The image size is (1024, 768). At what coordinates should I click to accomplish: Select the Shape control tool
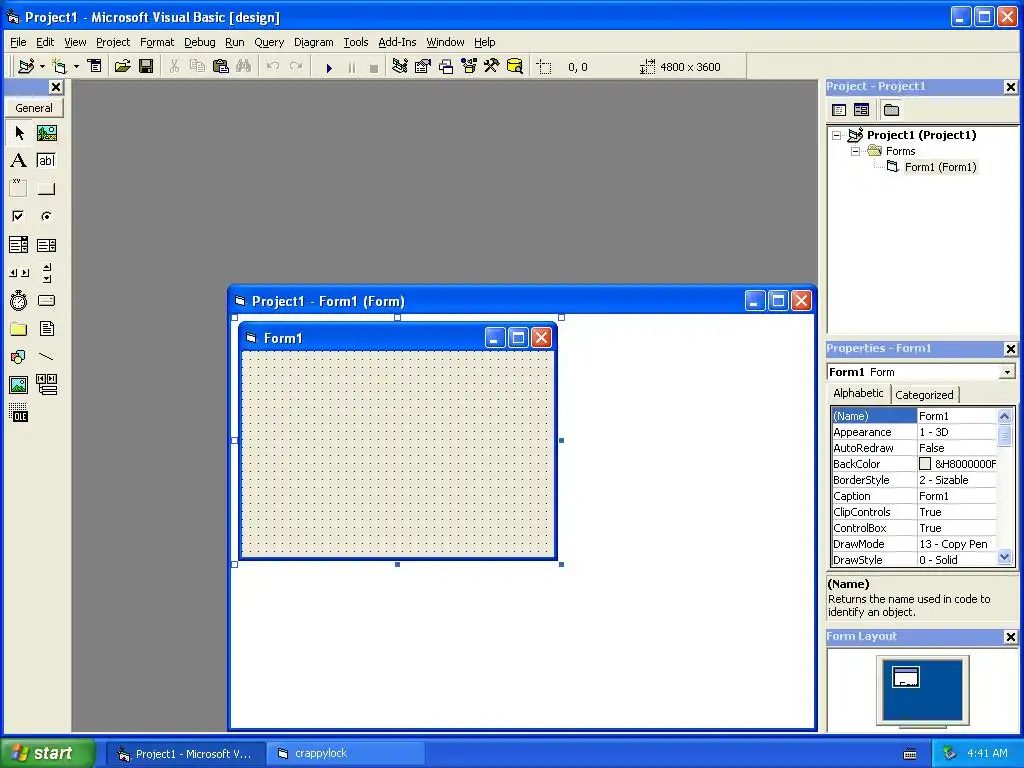coord(19,357)
